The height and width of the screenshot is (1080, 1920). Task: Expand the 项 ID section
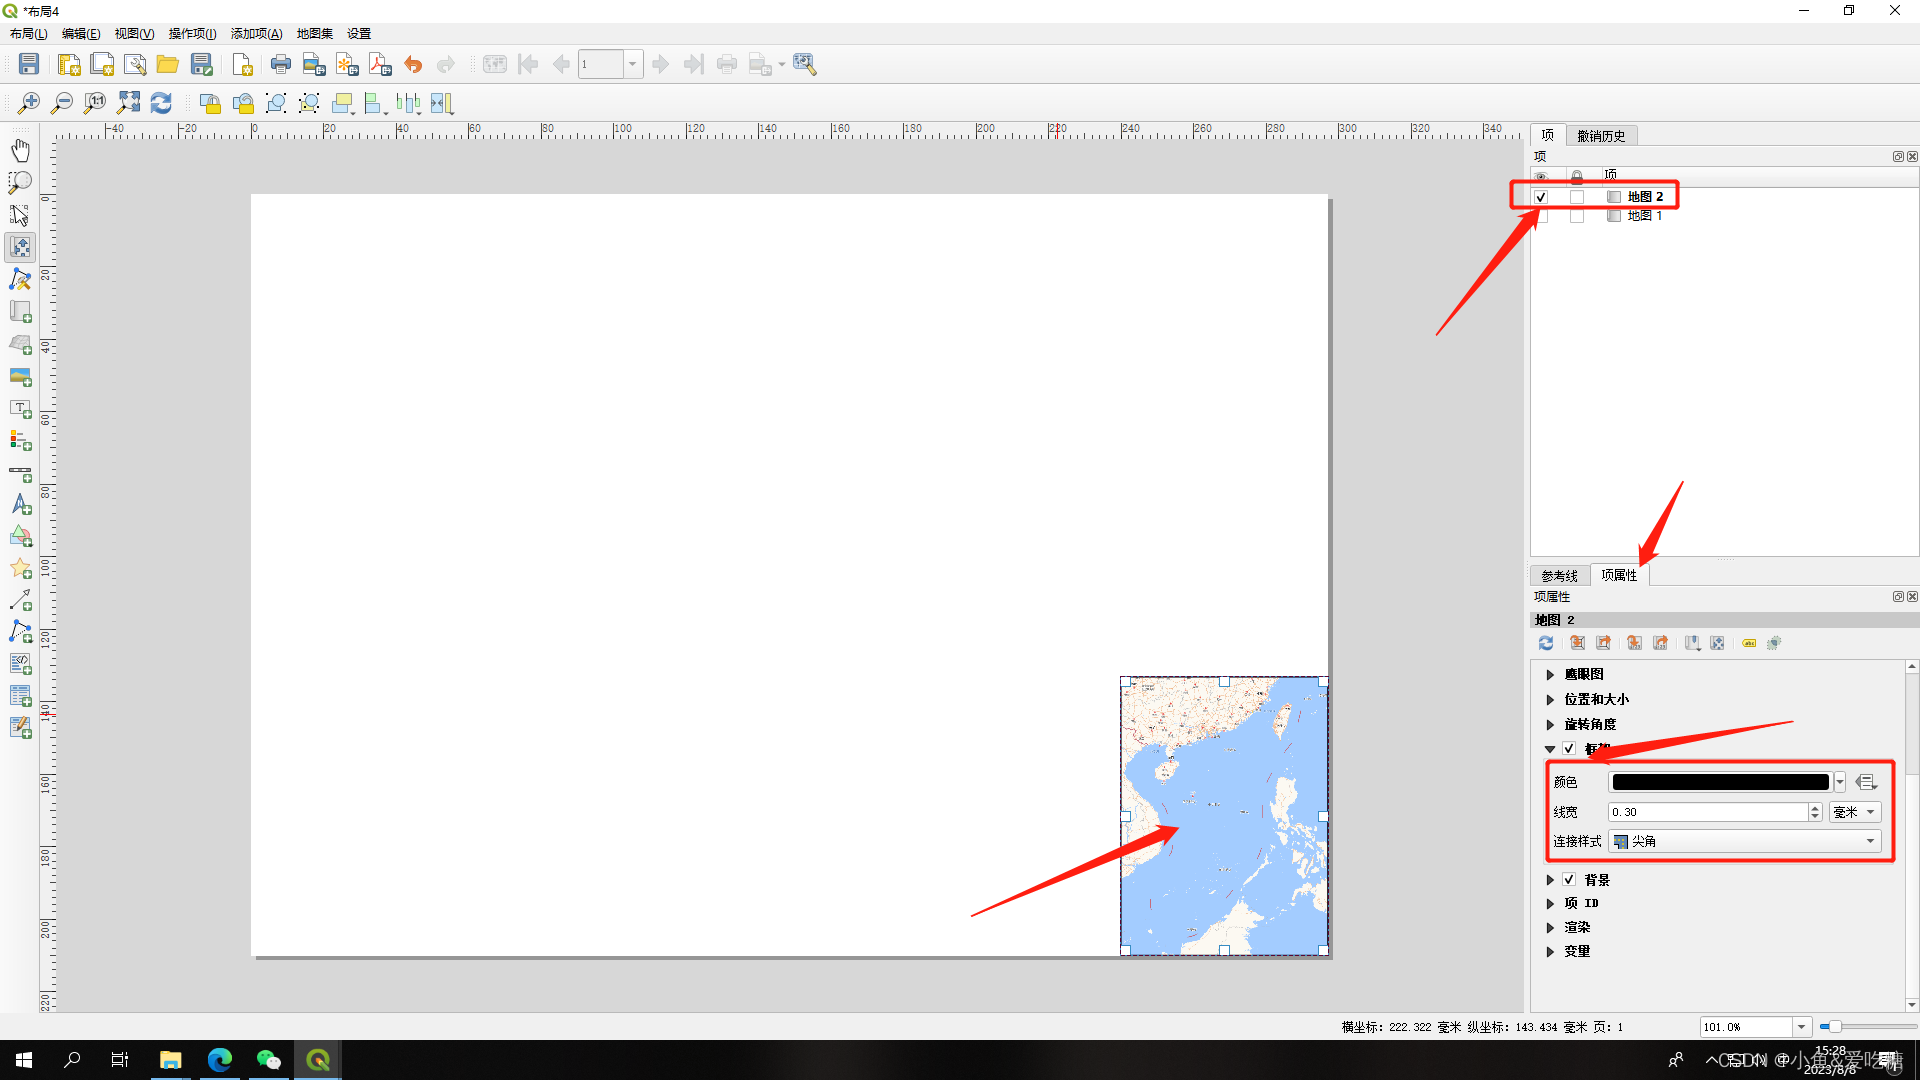[x=1550, y=904]
